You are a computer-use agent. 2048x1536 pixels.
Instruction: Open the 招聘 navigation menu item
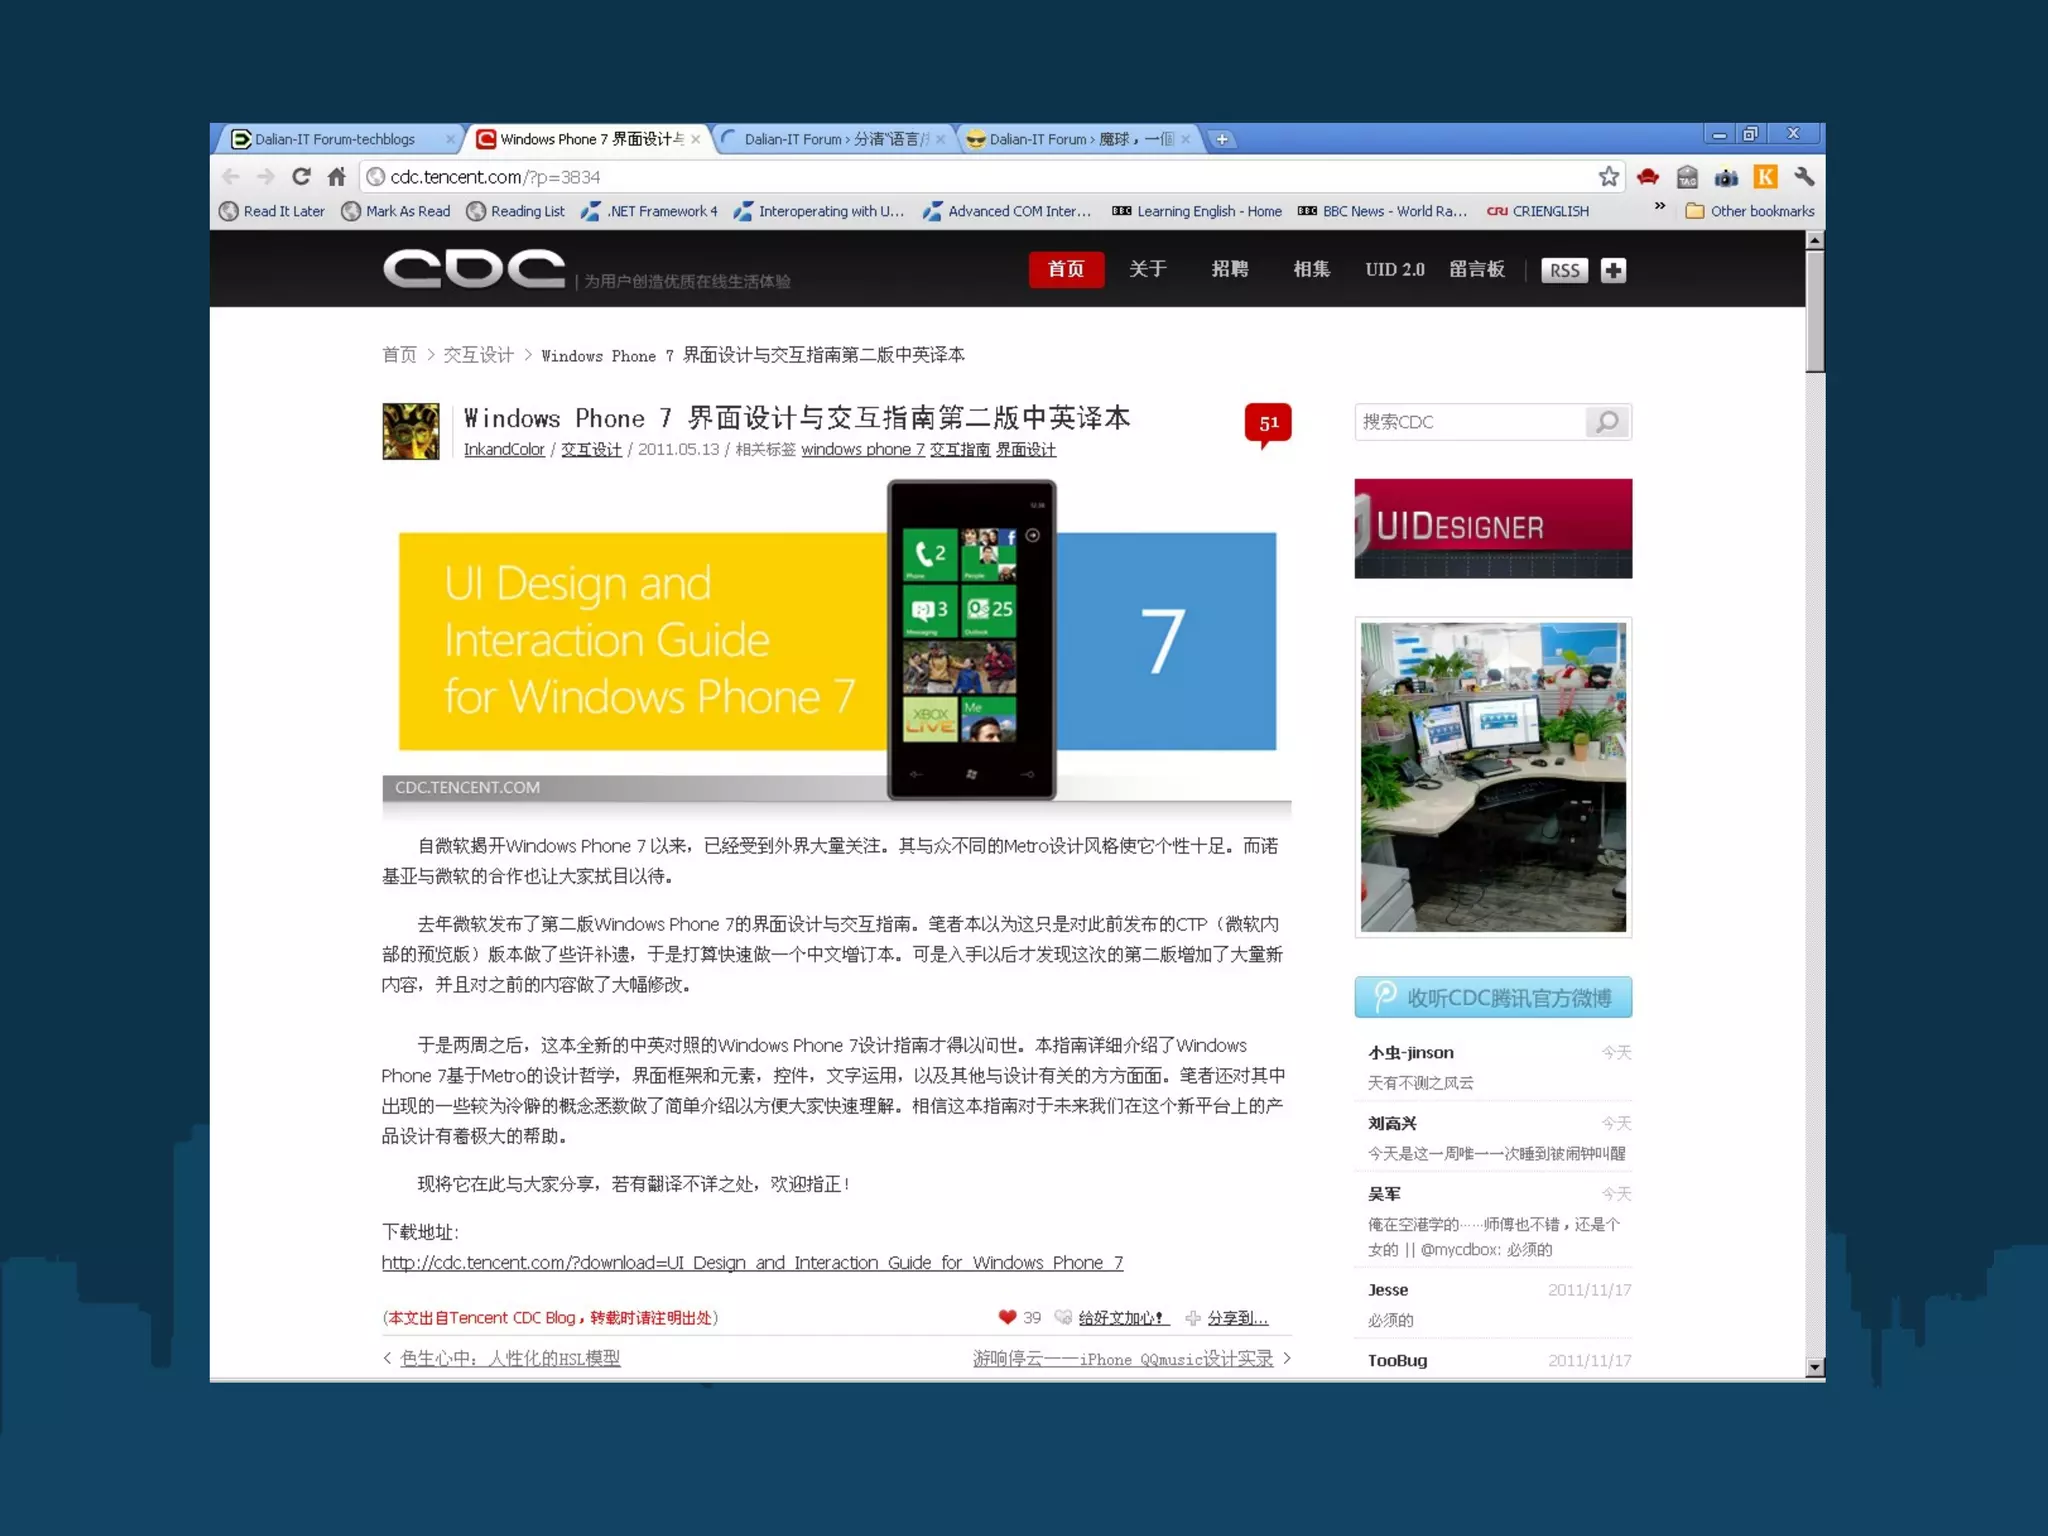coord(1229,269)
